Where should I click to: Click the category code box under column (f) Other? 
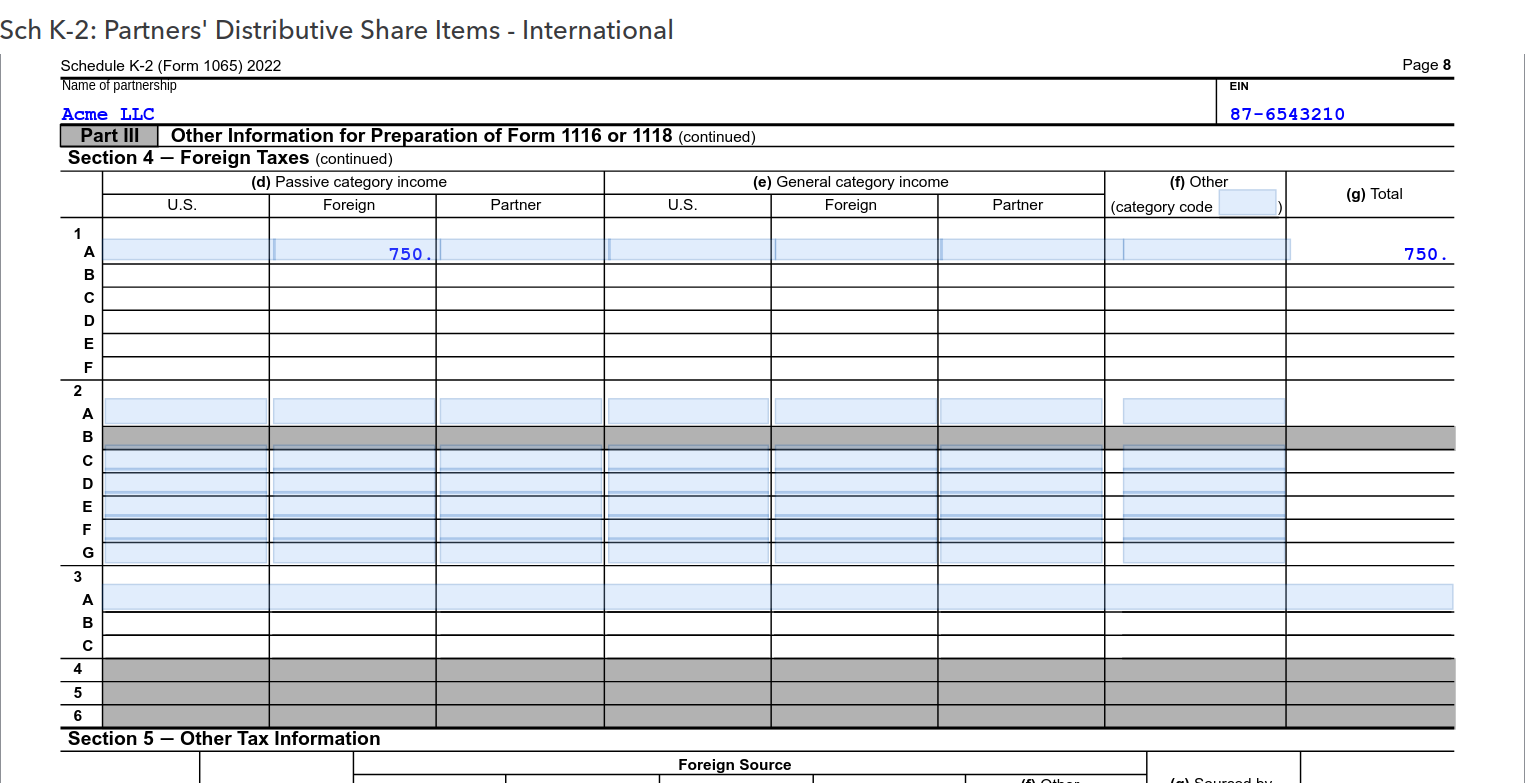coord(1247,203)
